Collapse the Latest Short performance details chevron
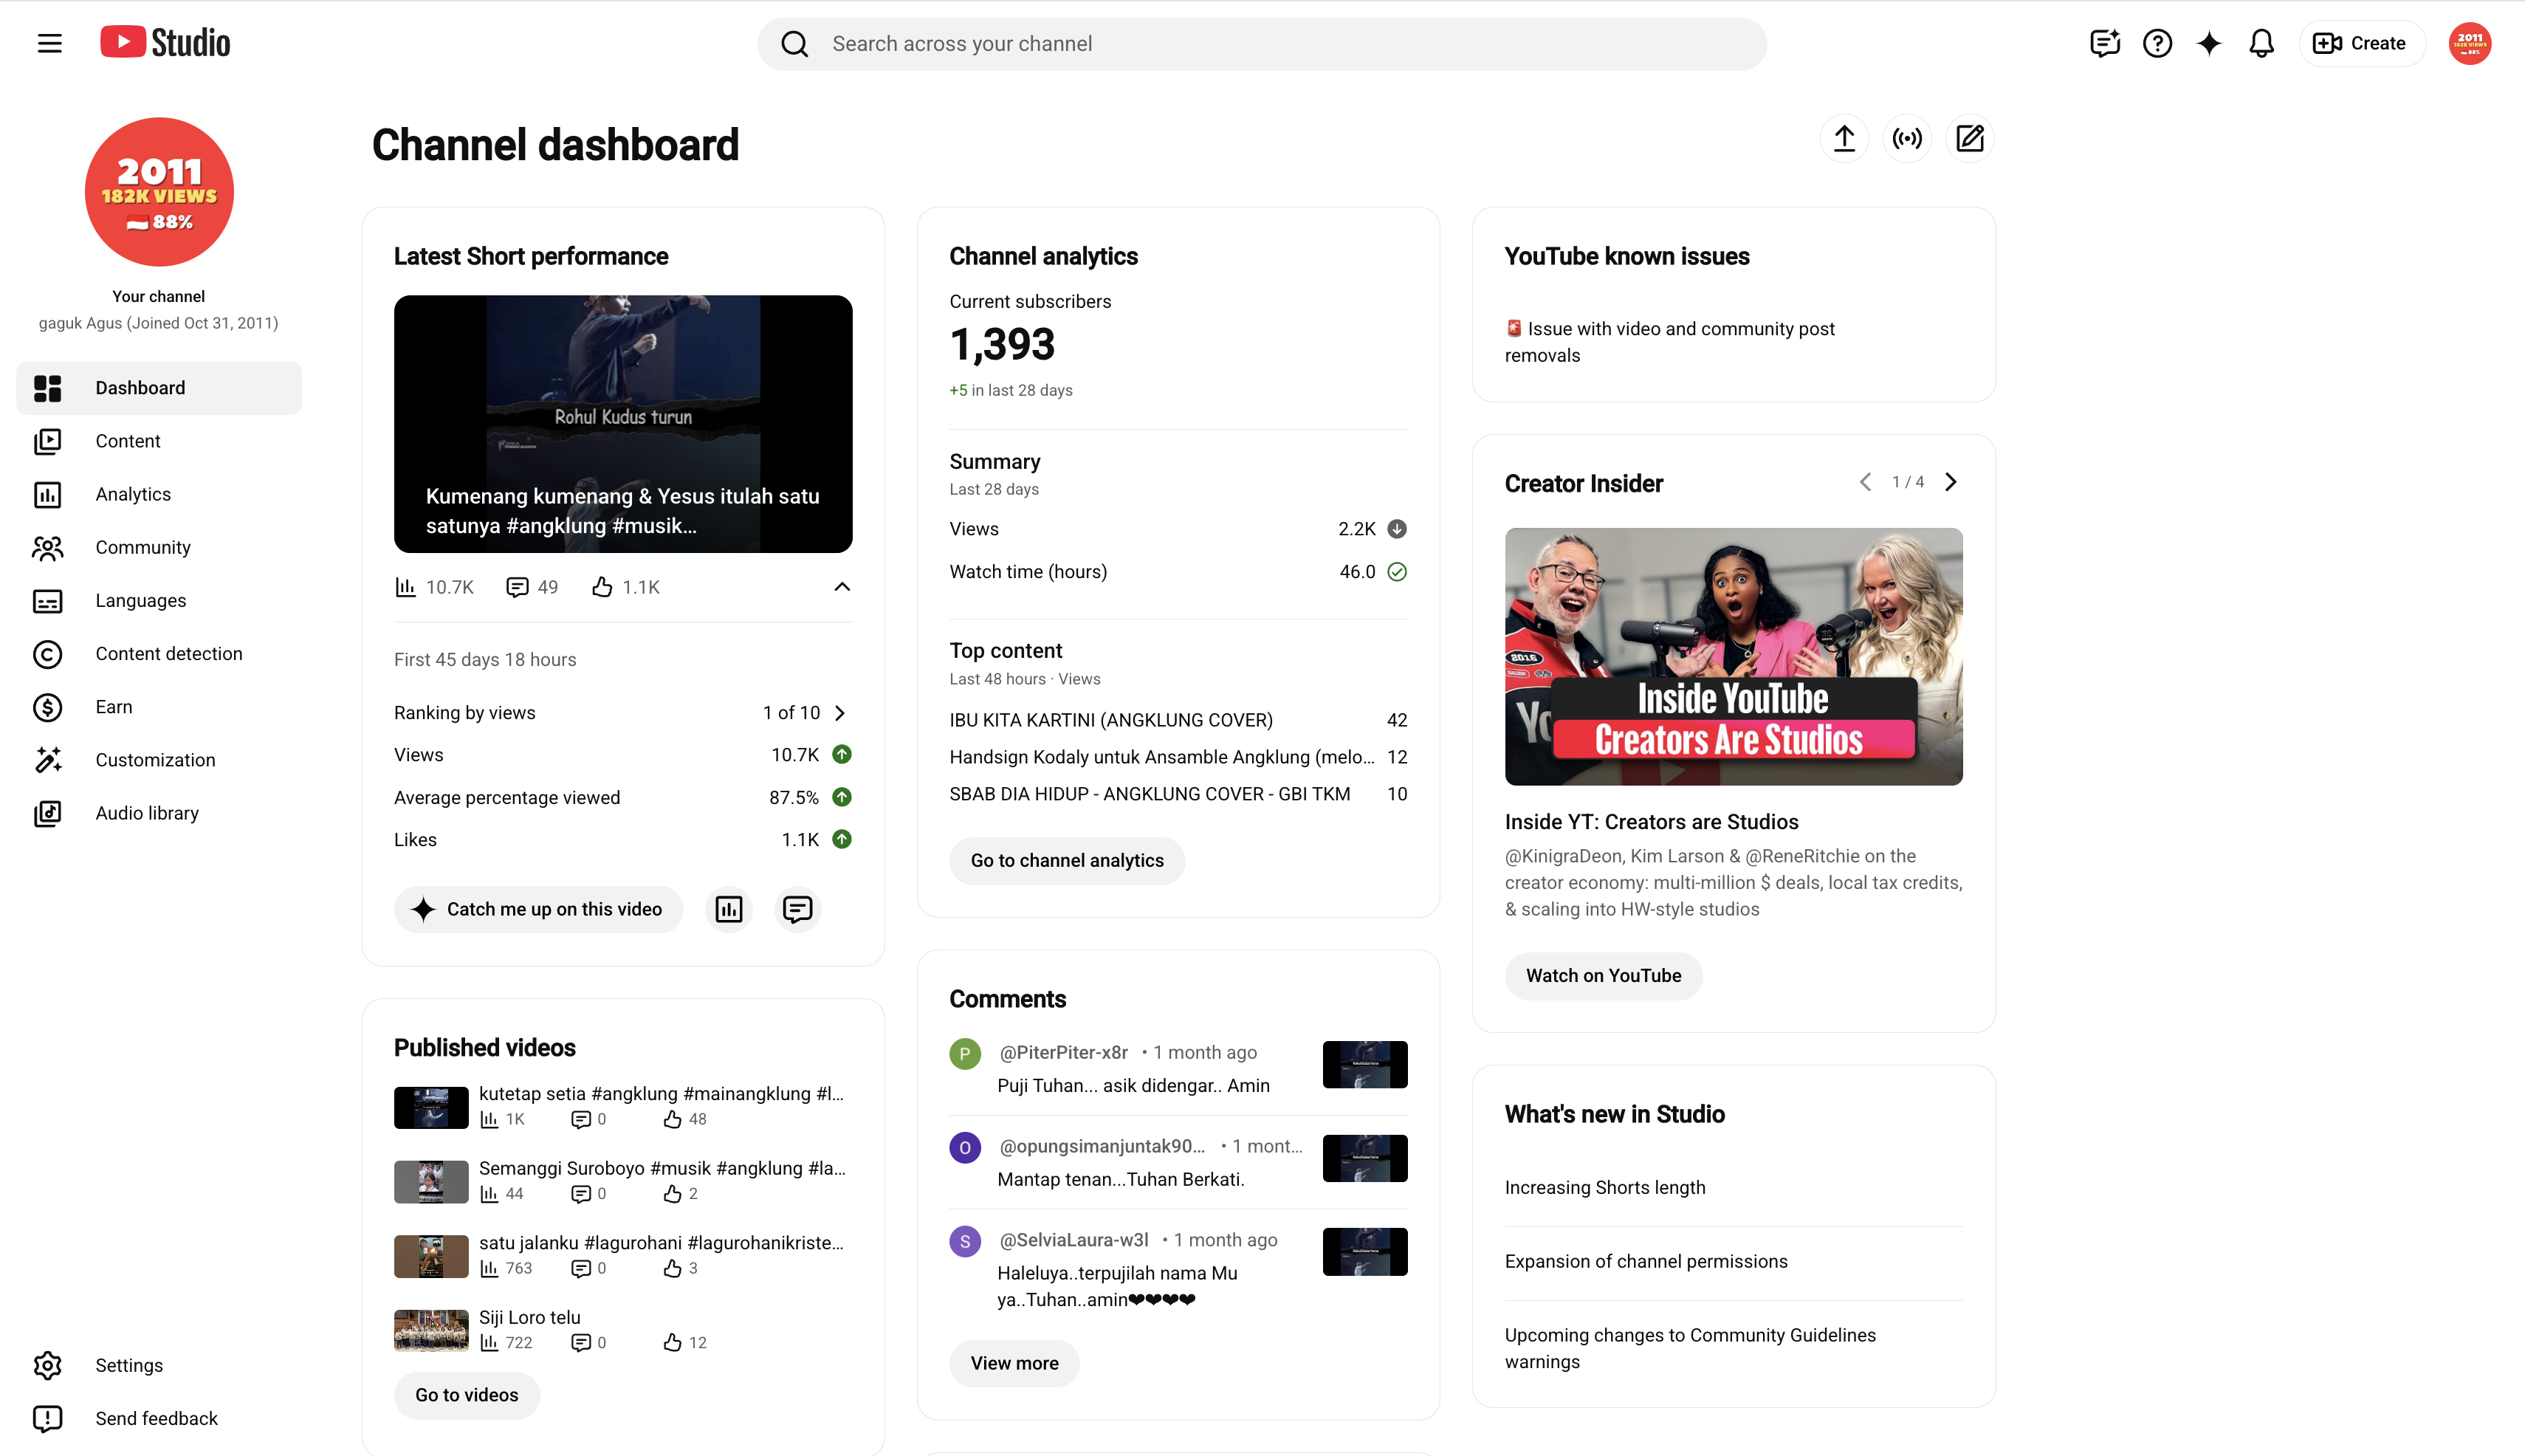2525x1456 pixels. pyautogui.click(x=842, y=586)
